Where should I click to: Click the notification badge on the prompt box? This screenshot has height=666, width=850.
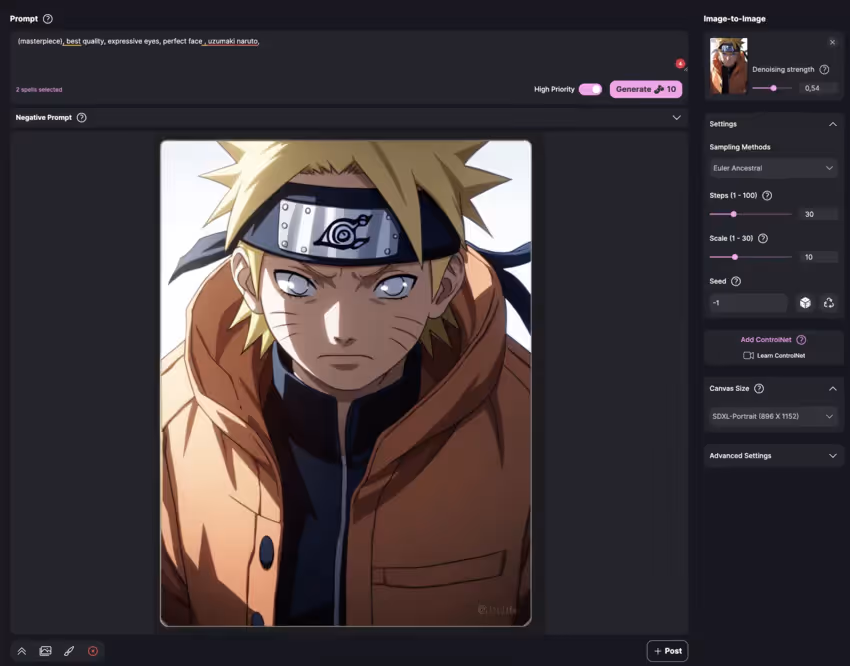point(680,64)
